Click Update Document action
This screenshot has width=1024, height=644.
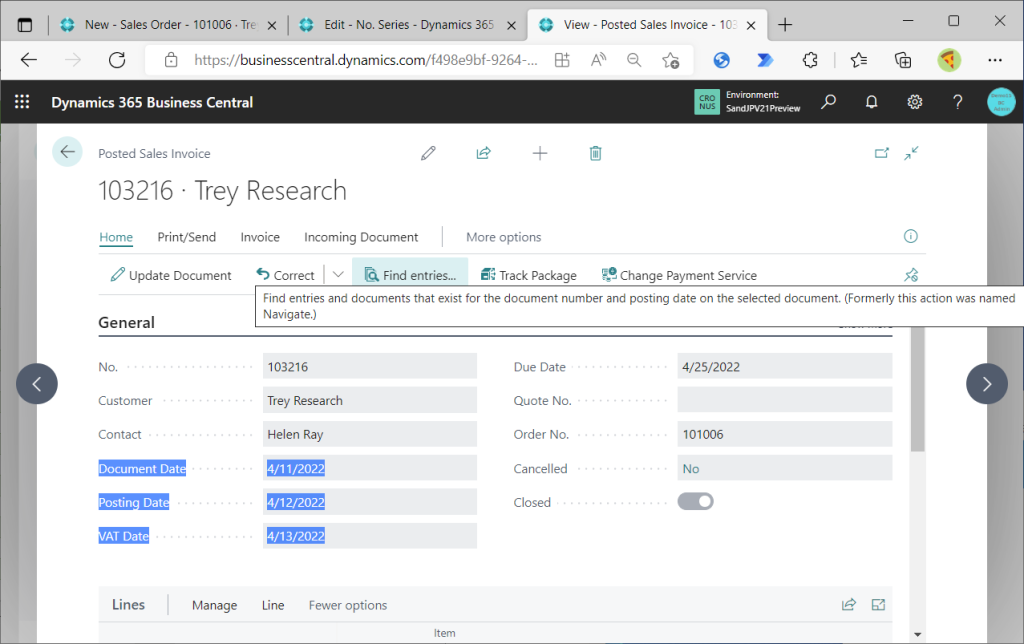(171, 275)
